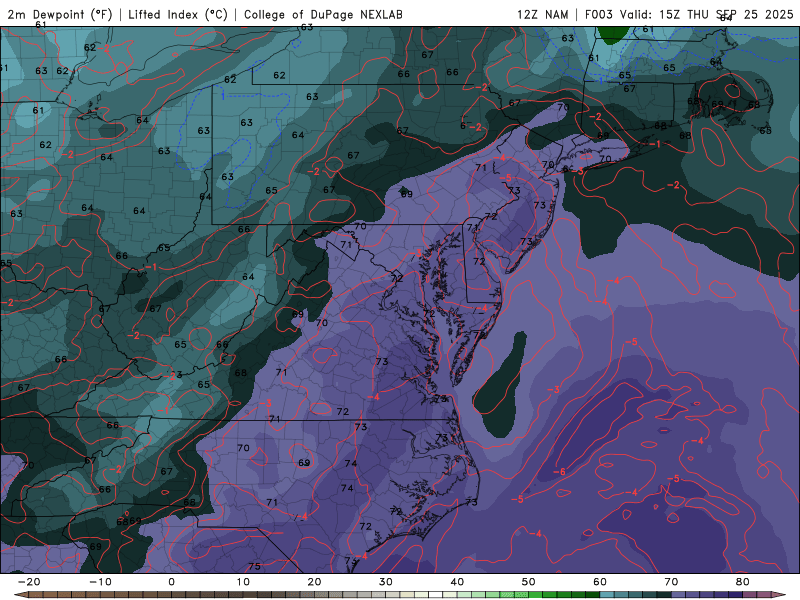Click the left arrow end of color bar
Image resolution: width=800 pixels, height=600 pixels.
click(20, 595)
